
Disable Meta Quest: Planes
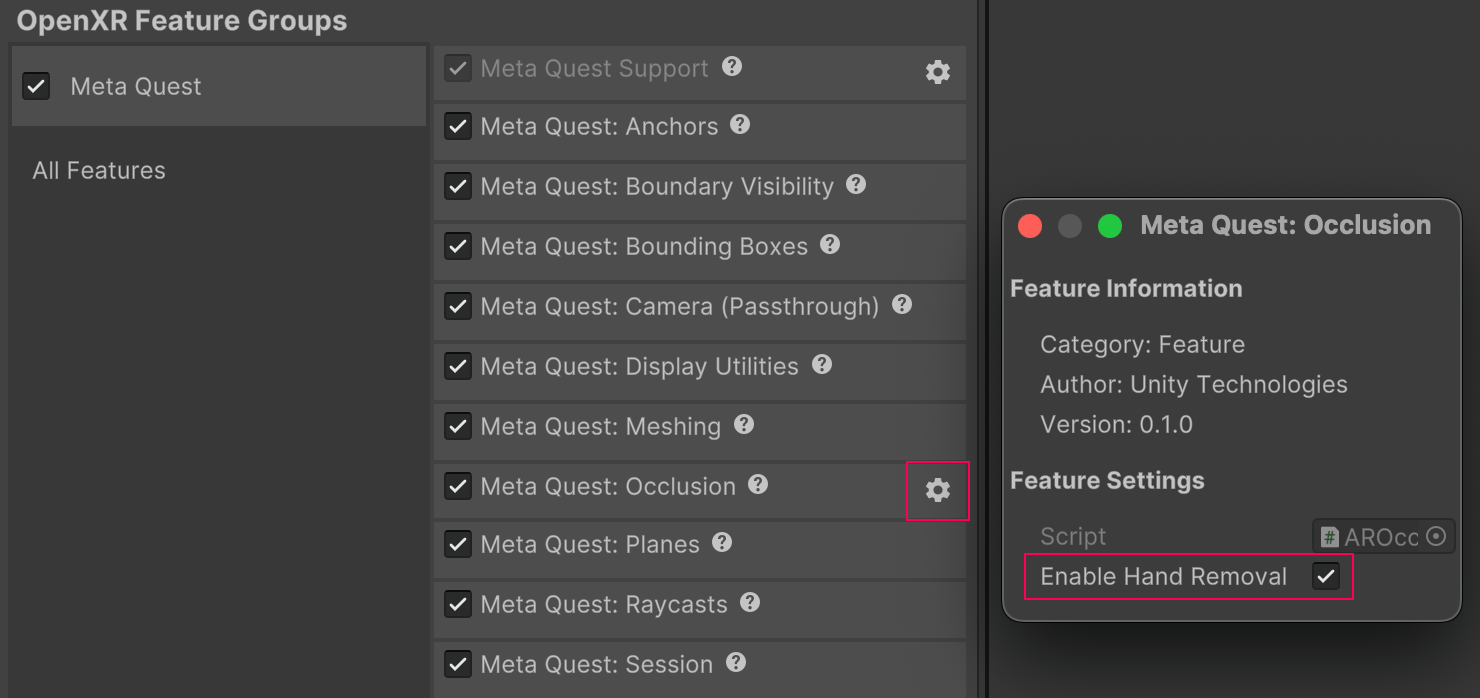pos(457,544)
